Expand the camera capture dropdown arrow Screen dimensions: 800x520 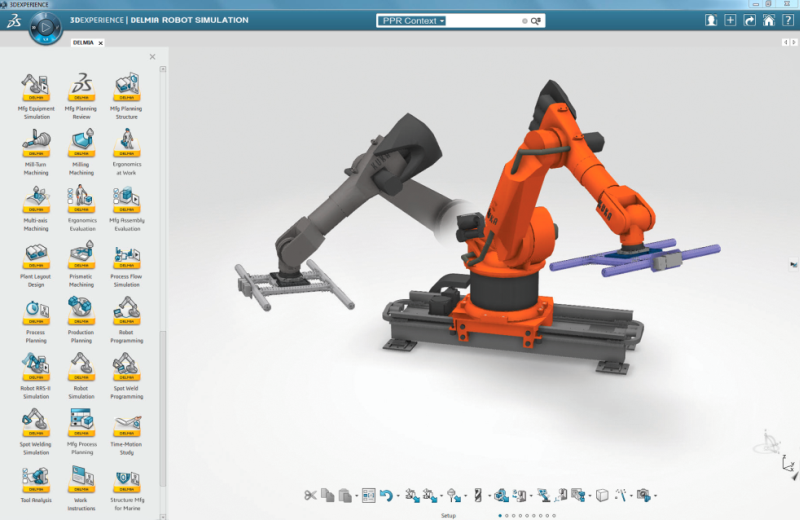click(x=656, y=496)
